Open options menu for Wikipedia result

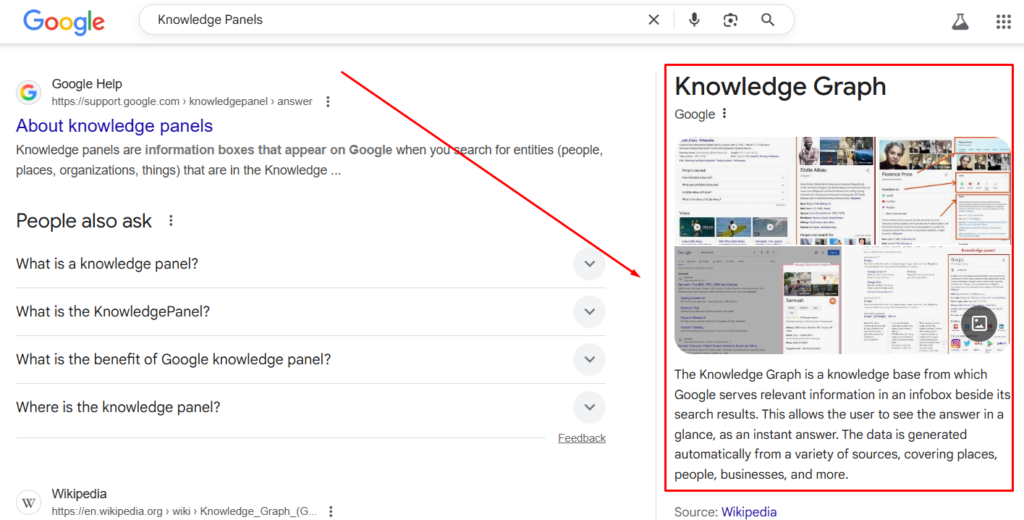pos(331,511)
